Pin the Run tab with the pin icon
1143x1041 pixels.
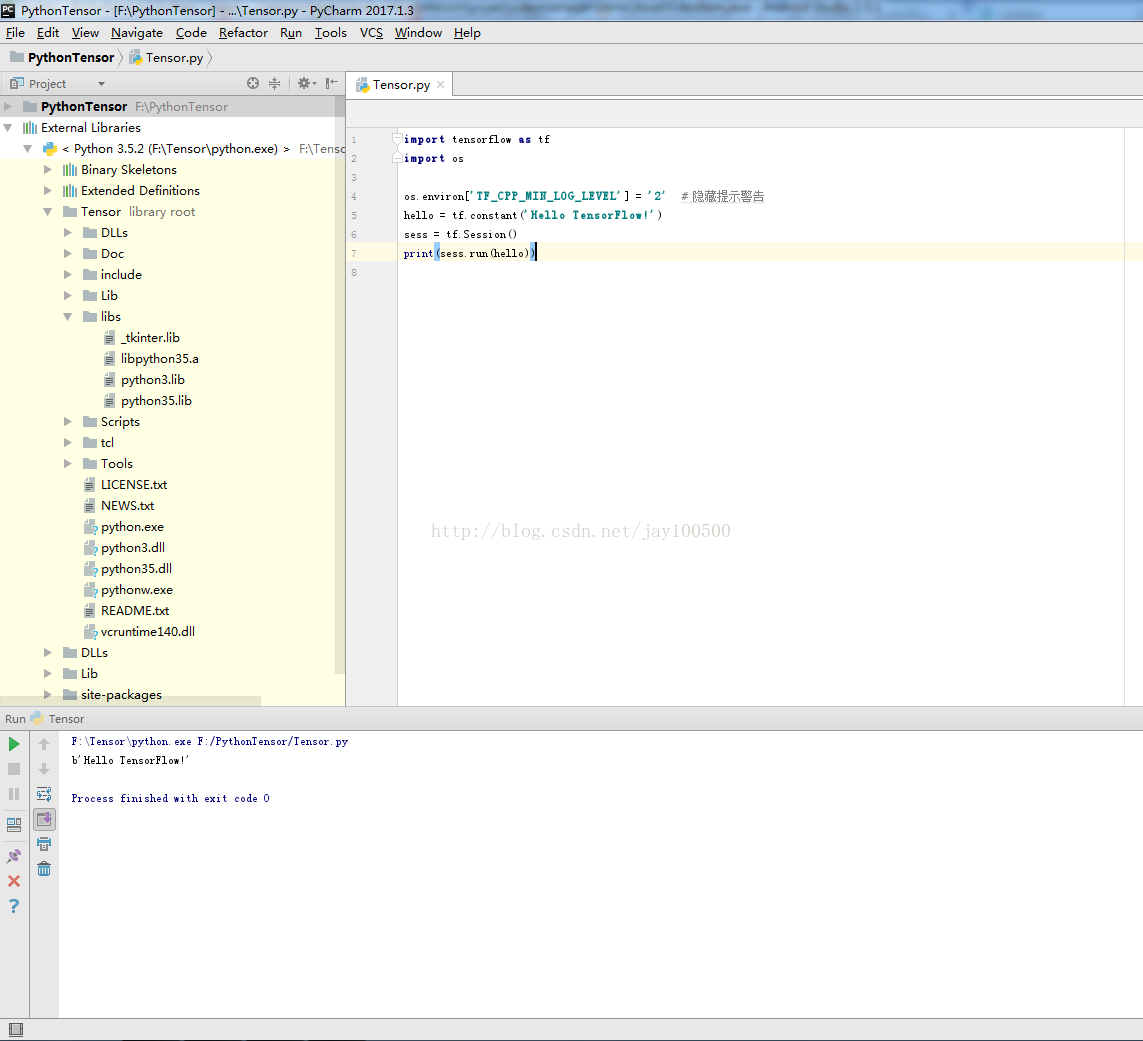tap(14, 856)
